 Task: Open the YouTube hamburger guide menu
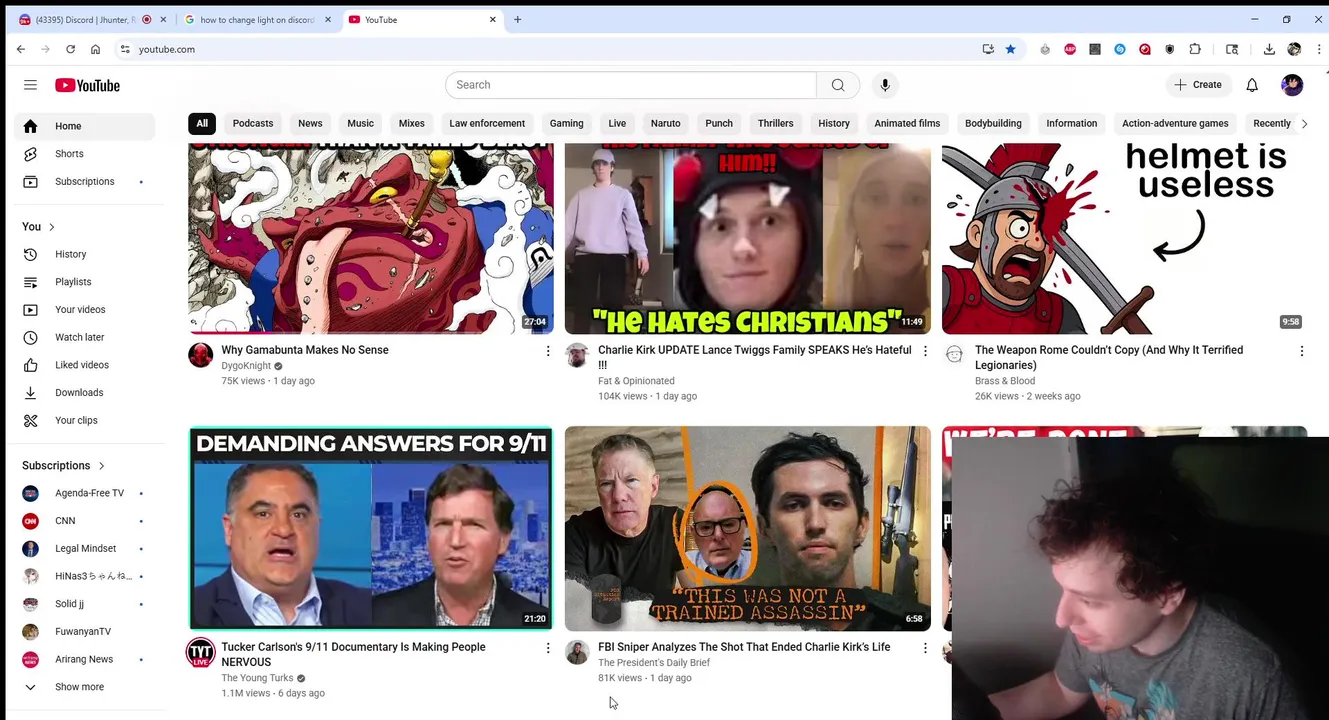pyautogui.click(x=30, y=85)
